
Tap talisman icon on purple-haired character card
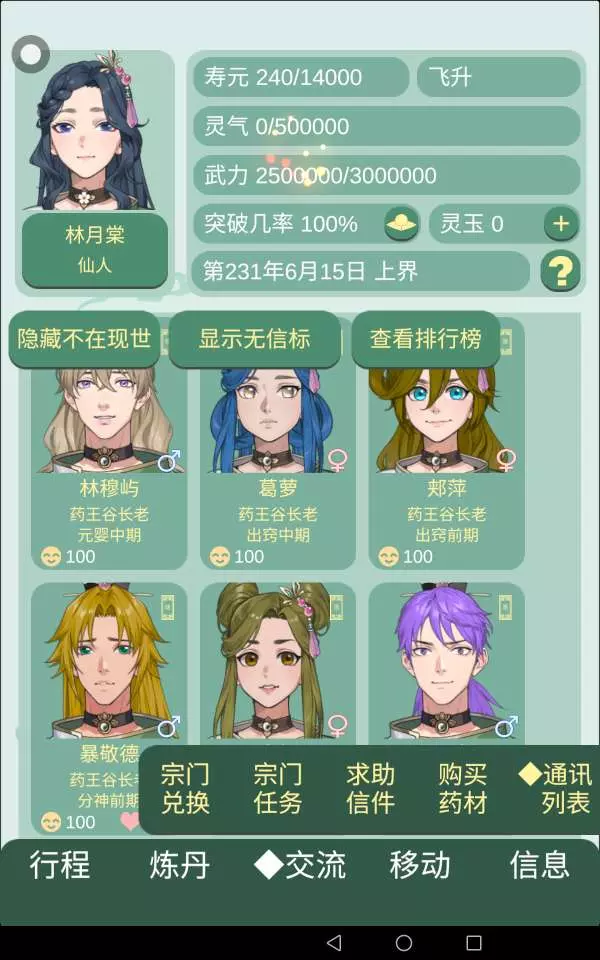504,607
